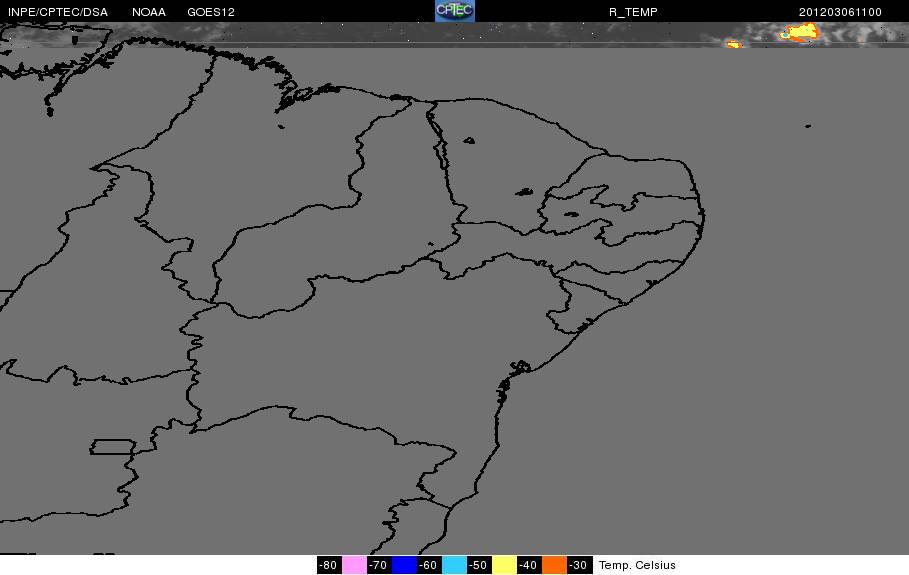Click the NOAA label in header

click(x=149, y=12)
